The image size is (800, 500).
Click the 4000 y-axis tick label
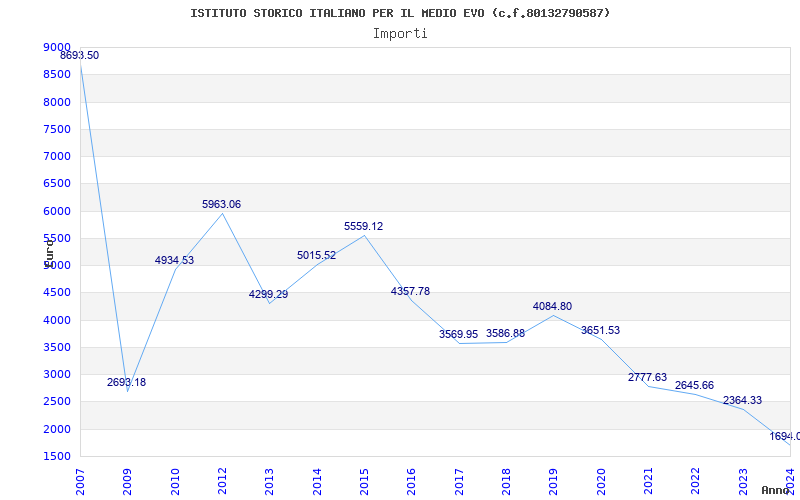pyautogui.click(x=57, y=320)
